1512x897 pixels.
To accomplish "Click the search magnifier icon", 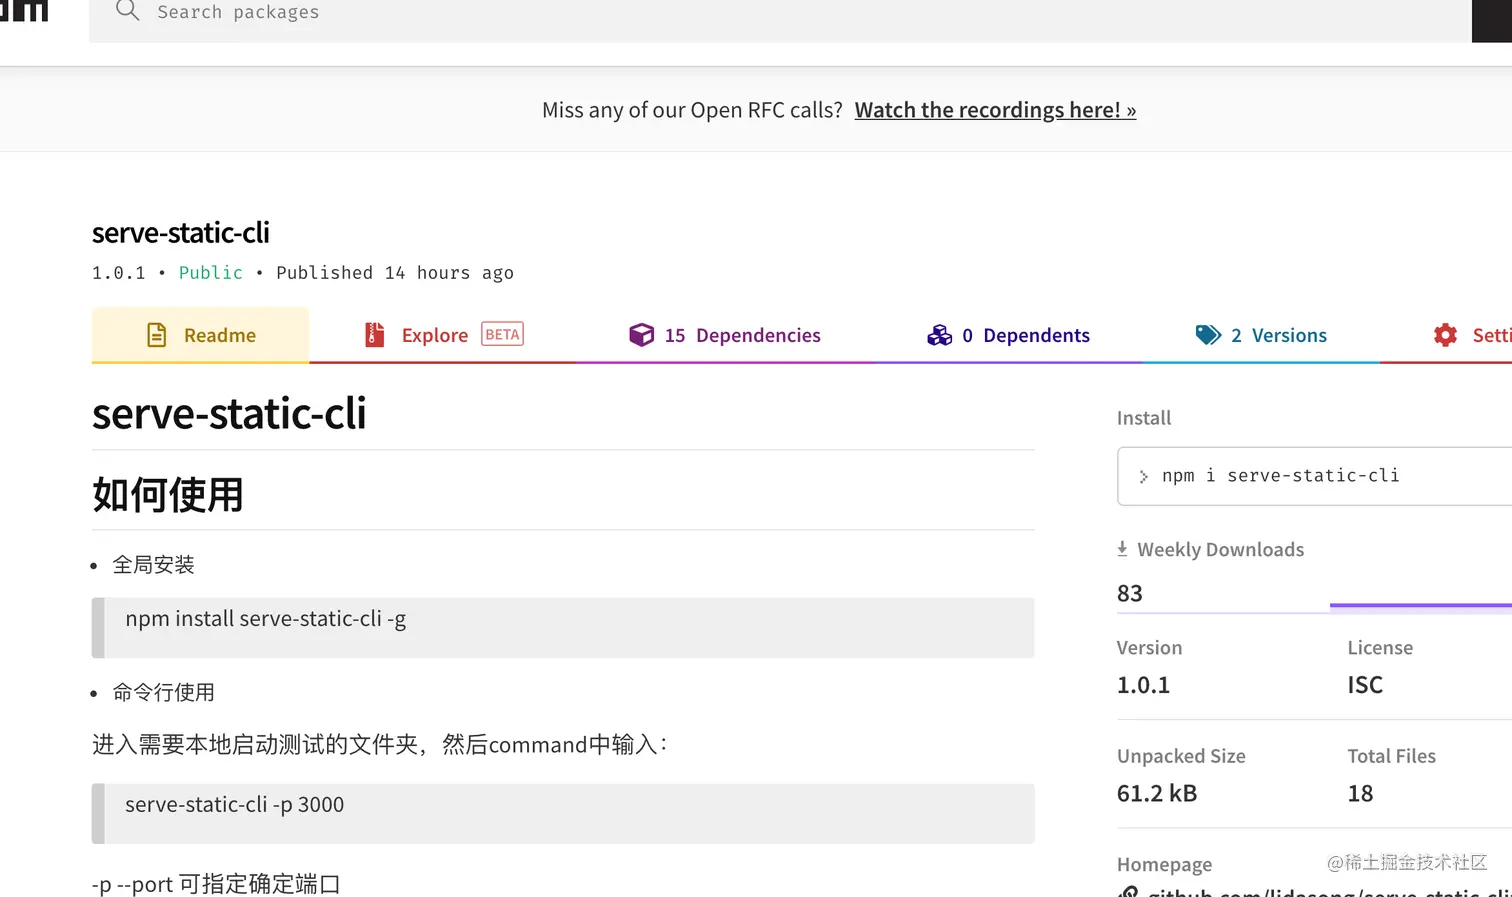I will pyautogui.click(x=127, y=11).
